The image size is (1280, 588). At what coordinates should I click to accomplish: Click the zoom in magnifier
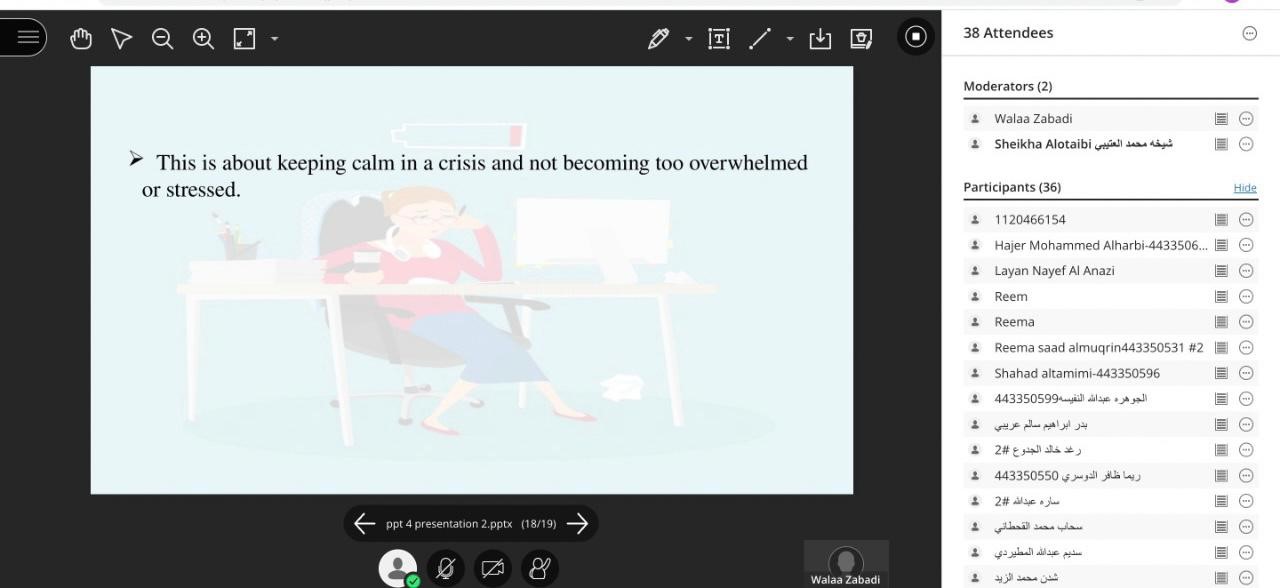tap(203, 38)
